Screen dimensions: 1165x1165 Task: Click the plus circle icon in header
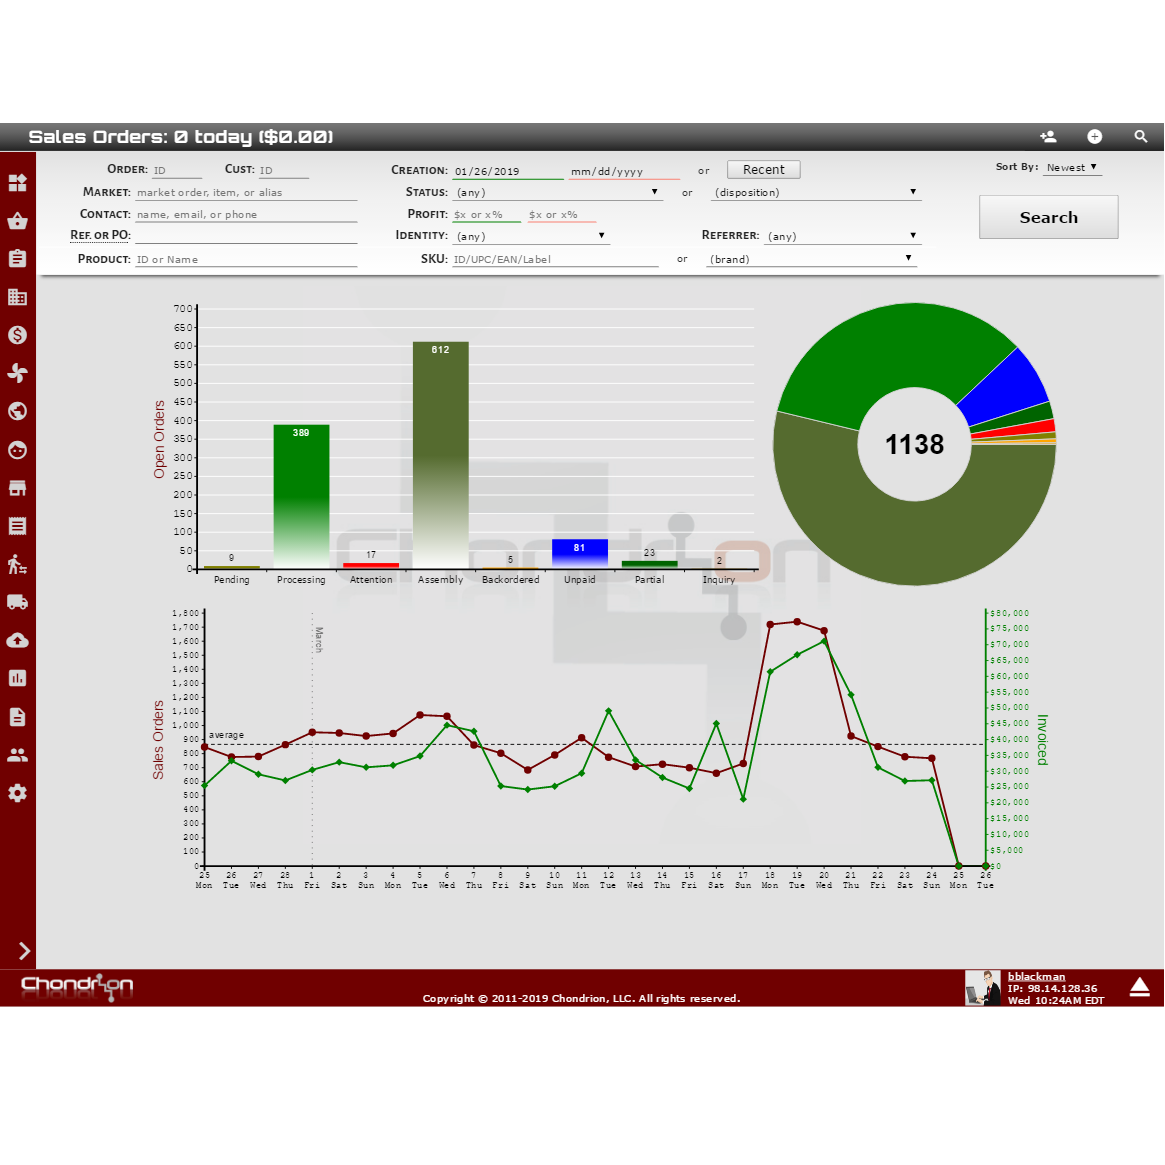(x=1094, y=137)
